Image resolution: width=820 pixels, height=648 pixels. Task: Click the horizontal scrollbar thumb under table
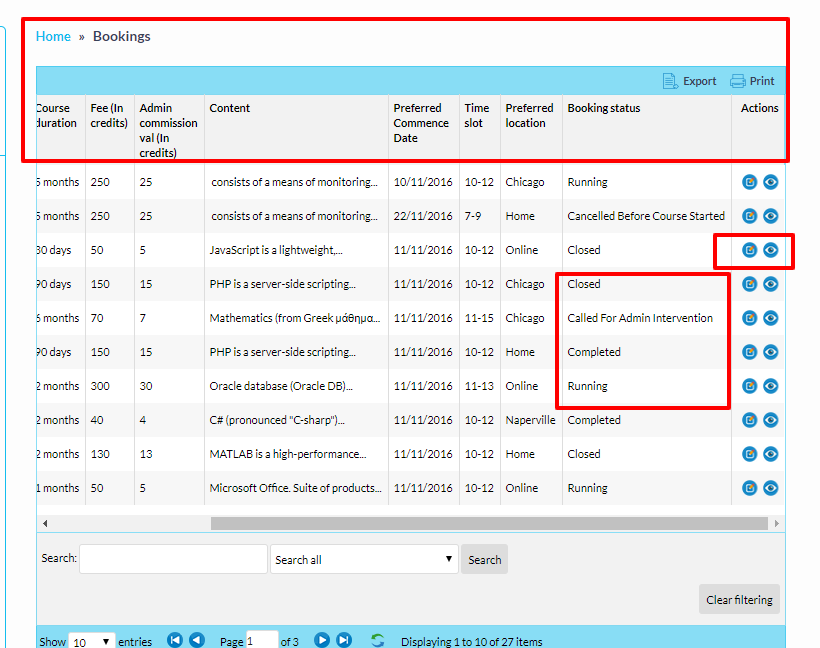tap(490, 523)
